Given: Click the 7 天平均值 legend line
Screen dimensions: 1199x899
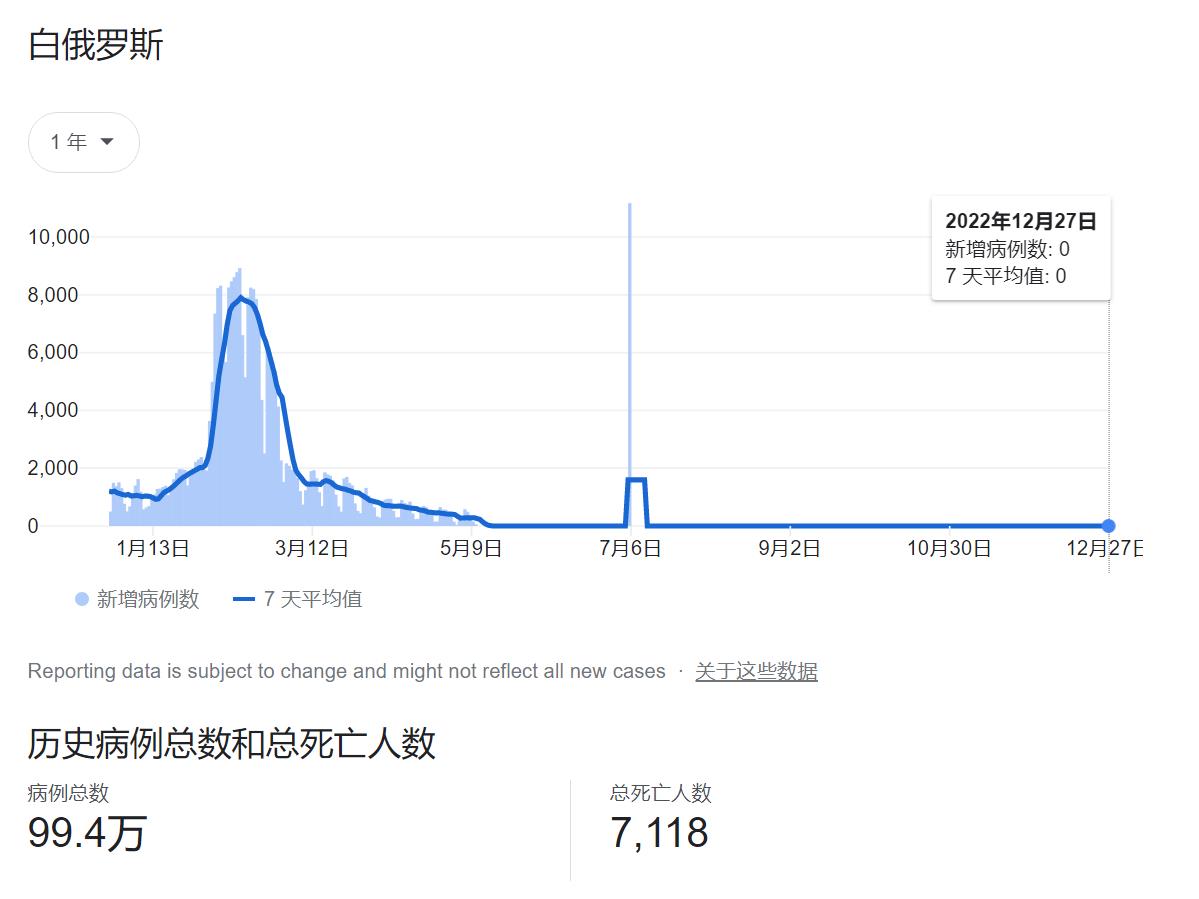Looking at the screenshot, I should point(243,599).
